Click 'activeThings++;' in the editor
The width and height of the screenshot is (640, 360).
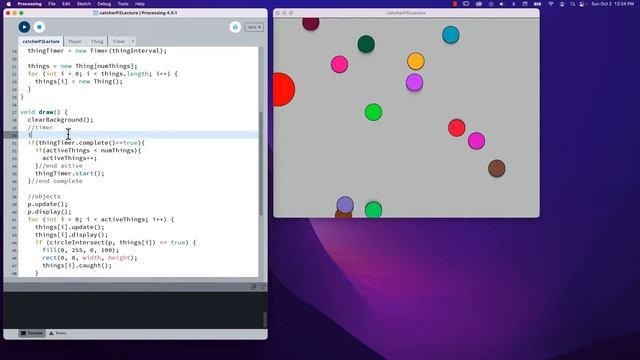point(69,158)
